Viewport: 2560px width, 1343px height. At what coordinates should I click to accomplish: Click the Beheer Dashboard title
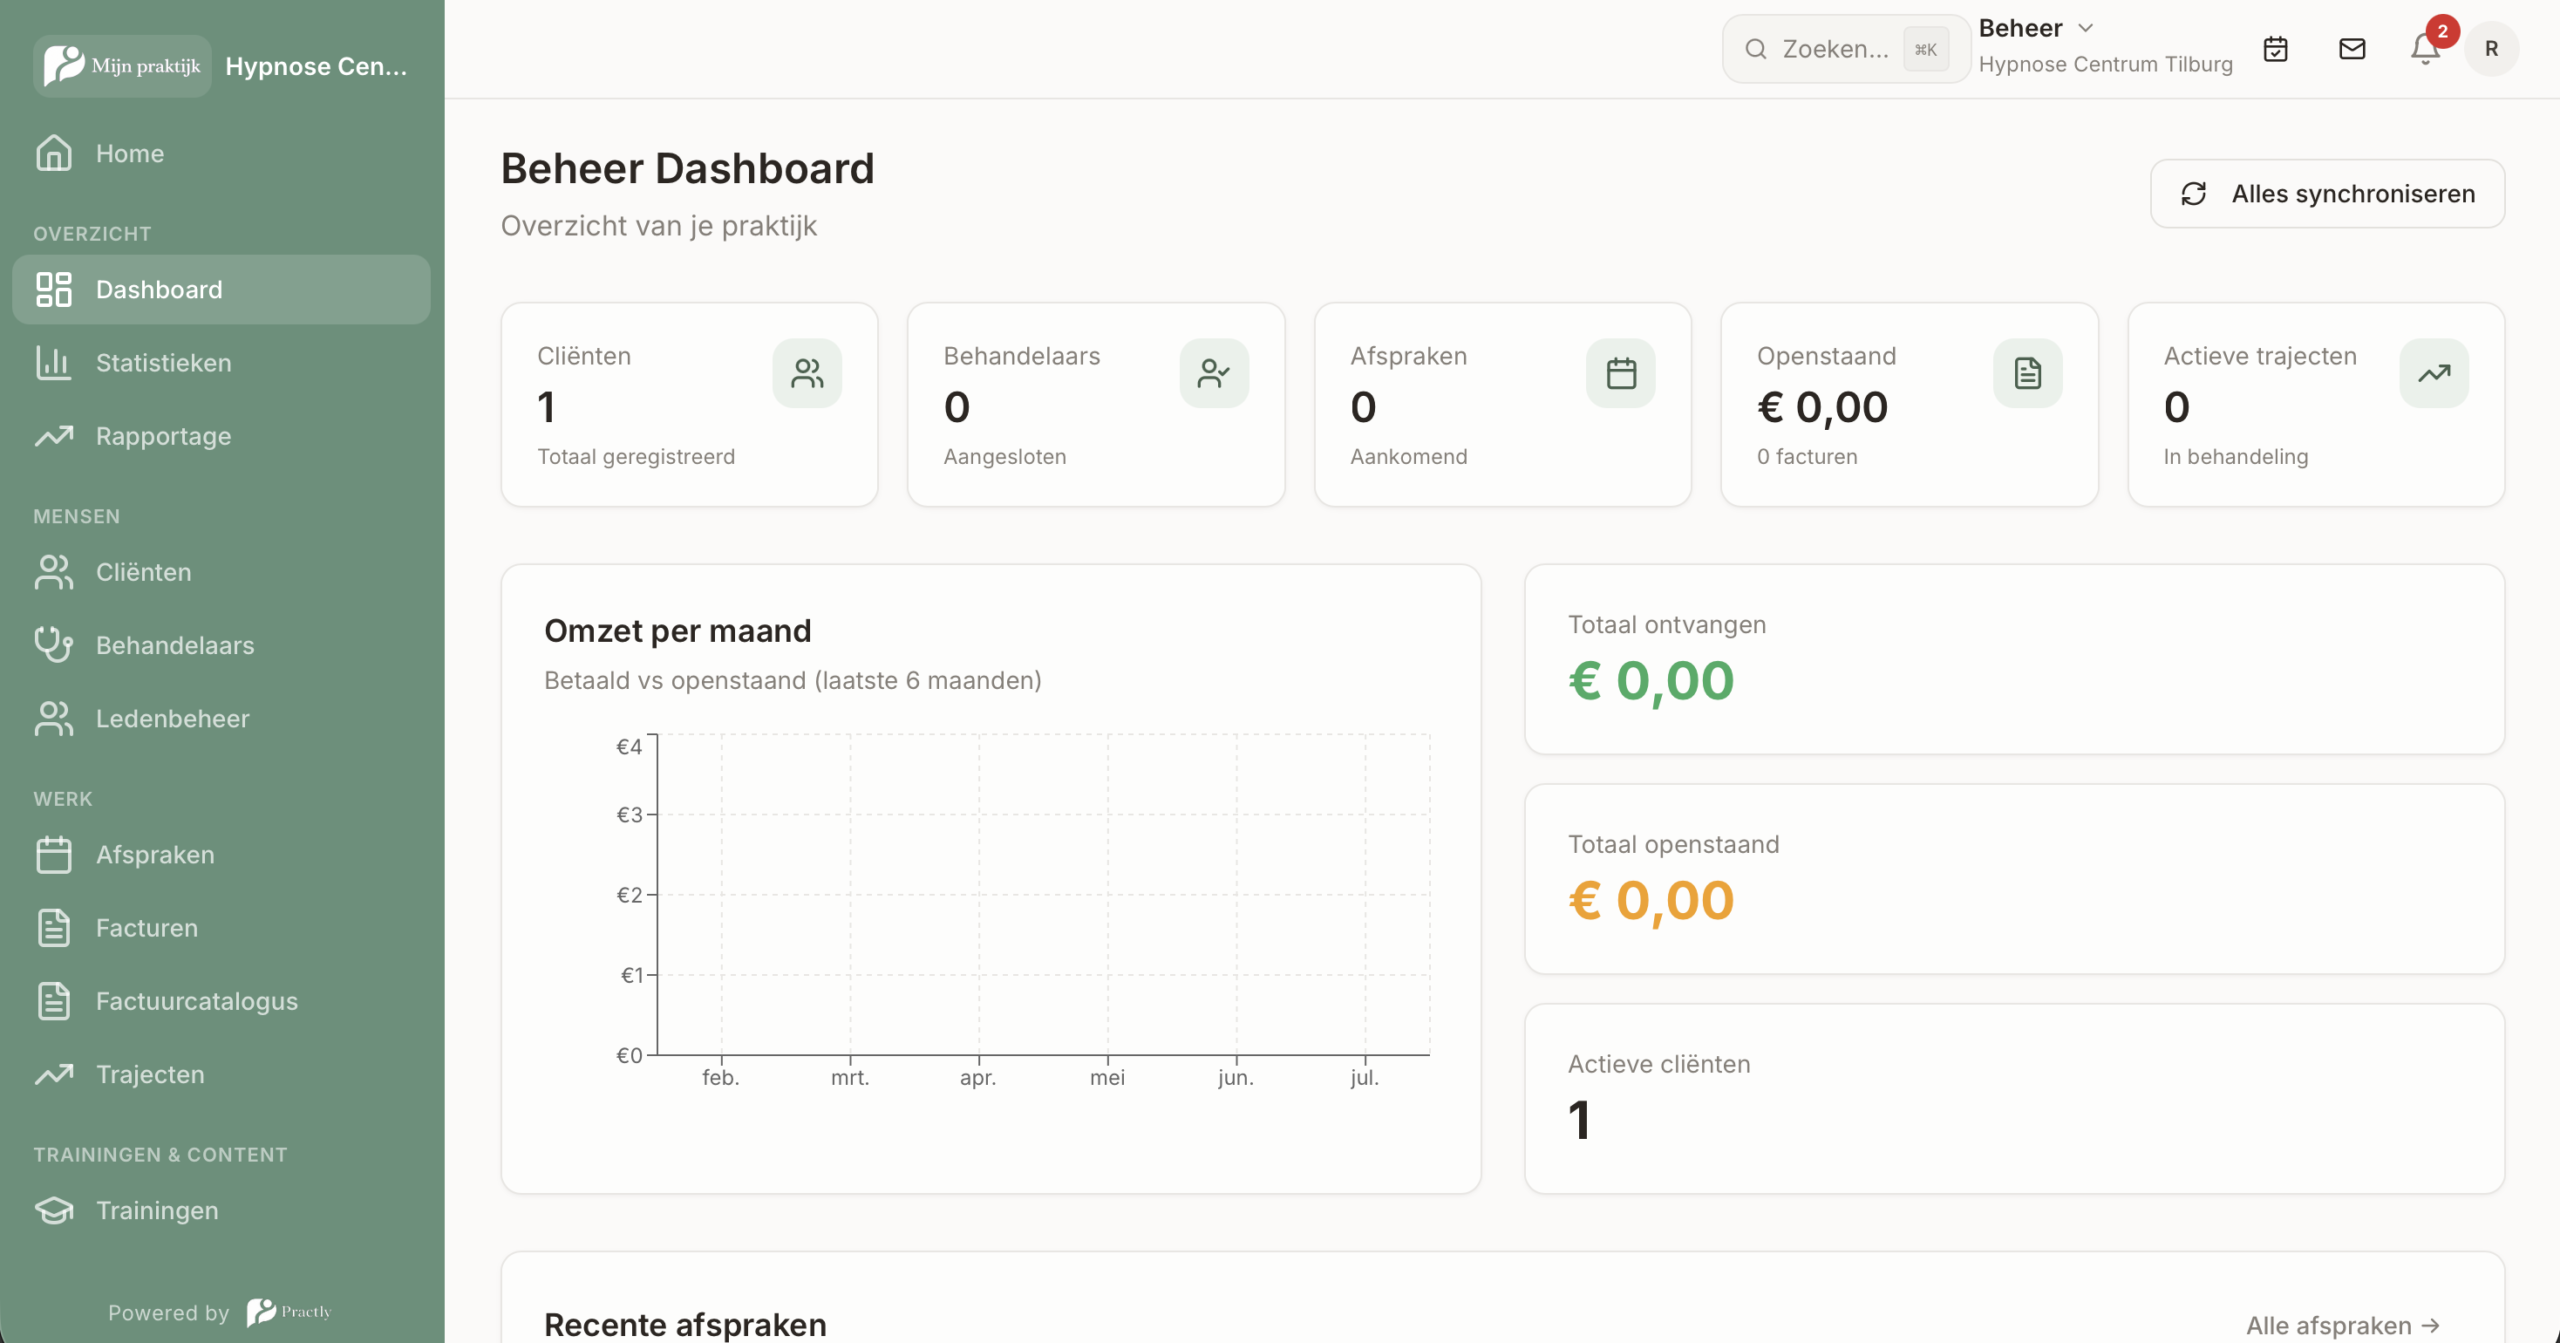point(687,168)
